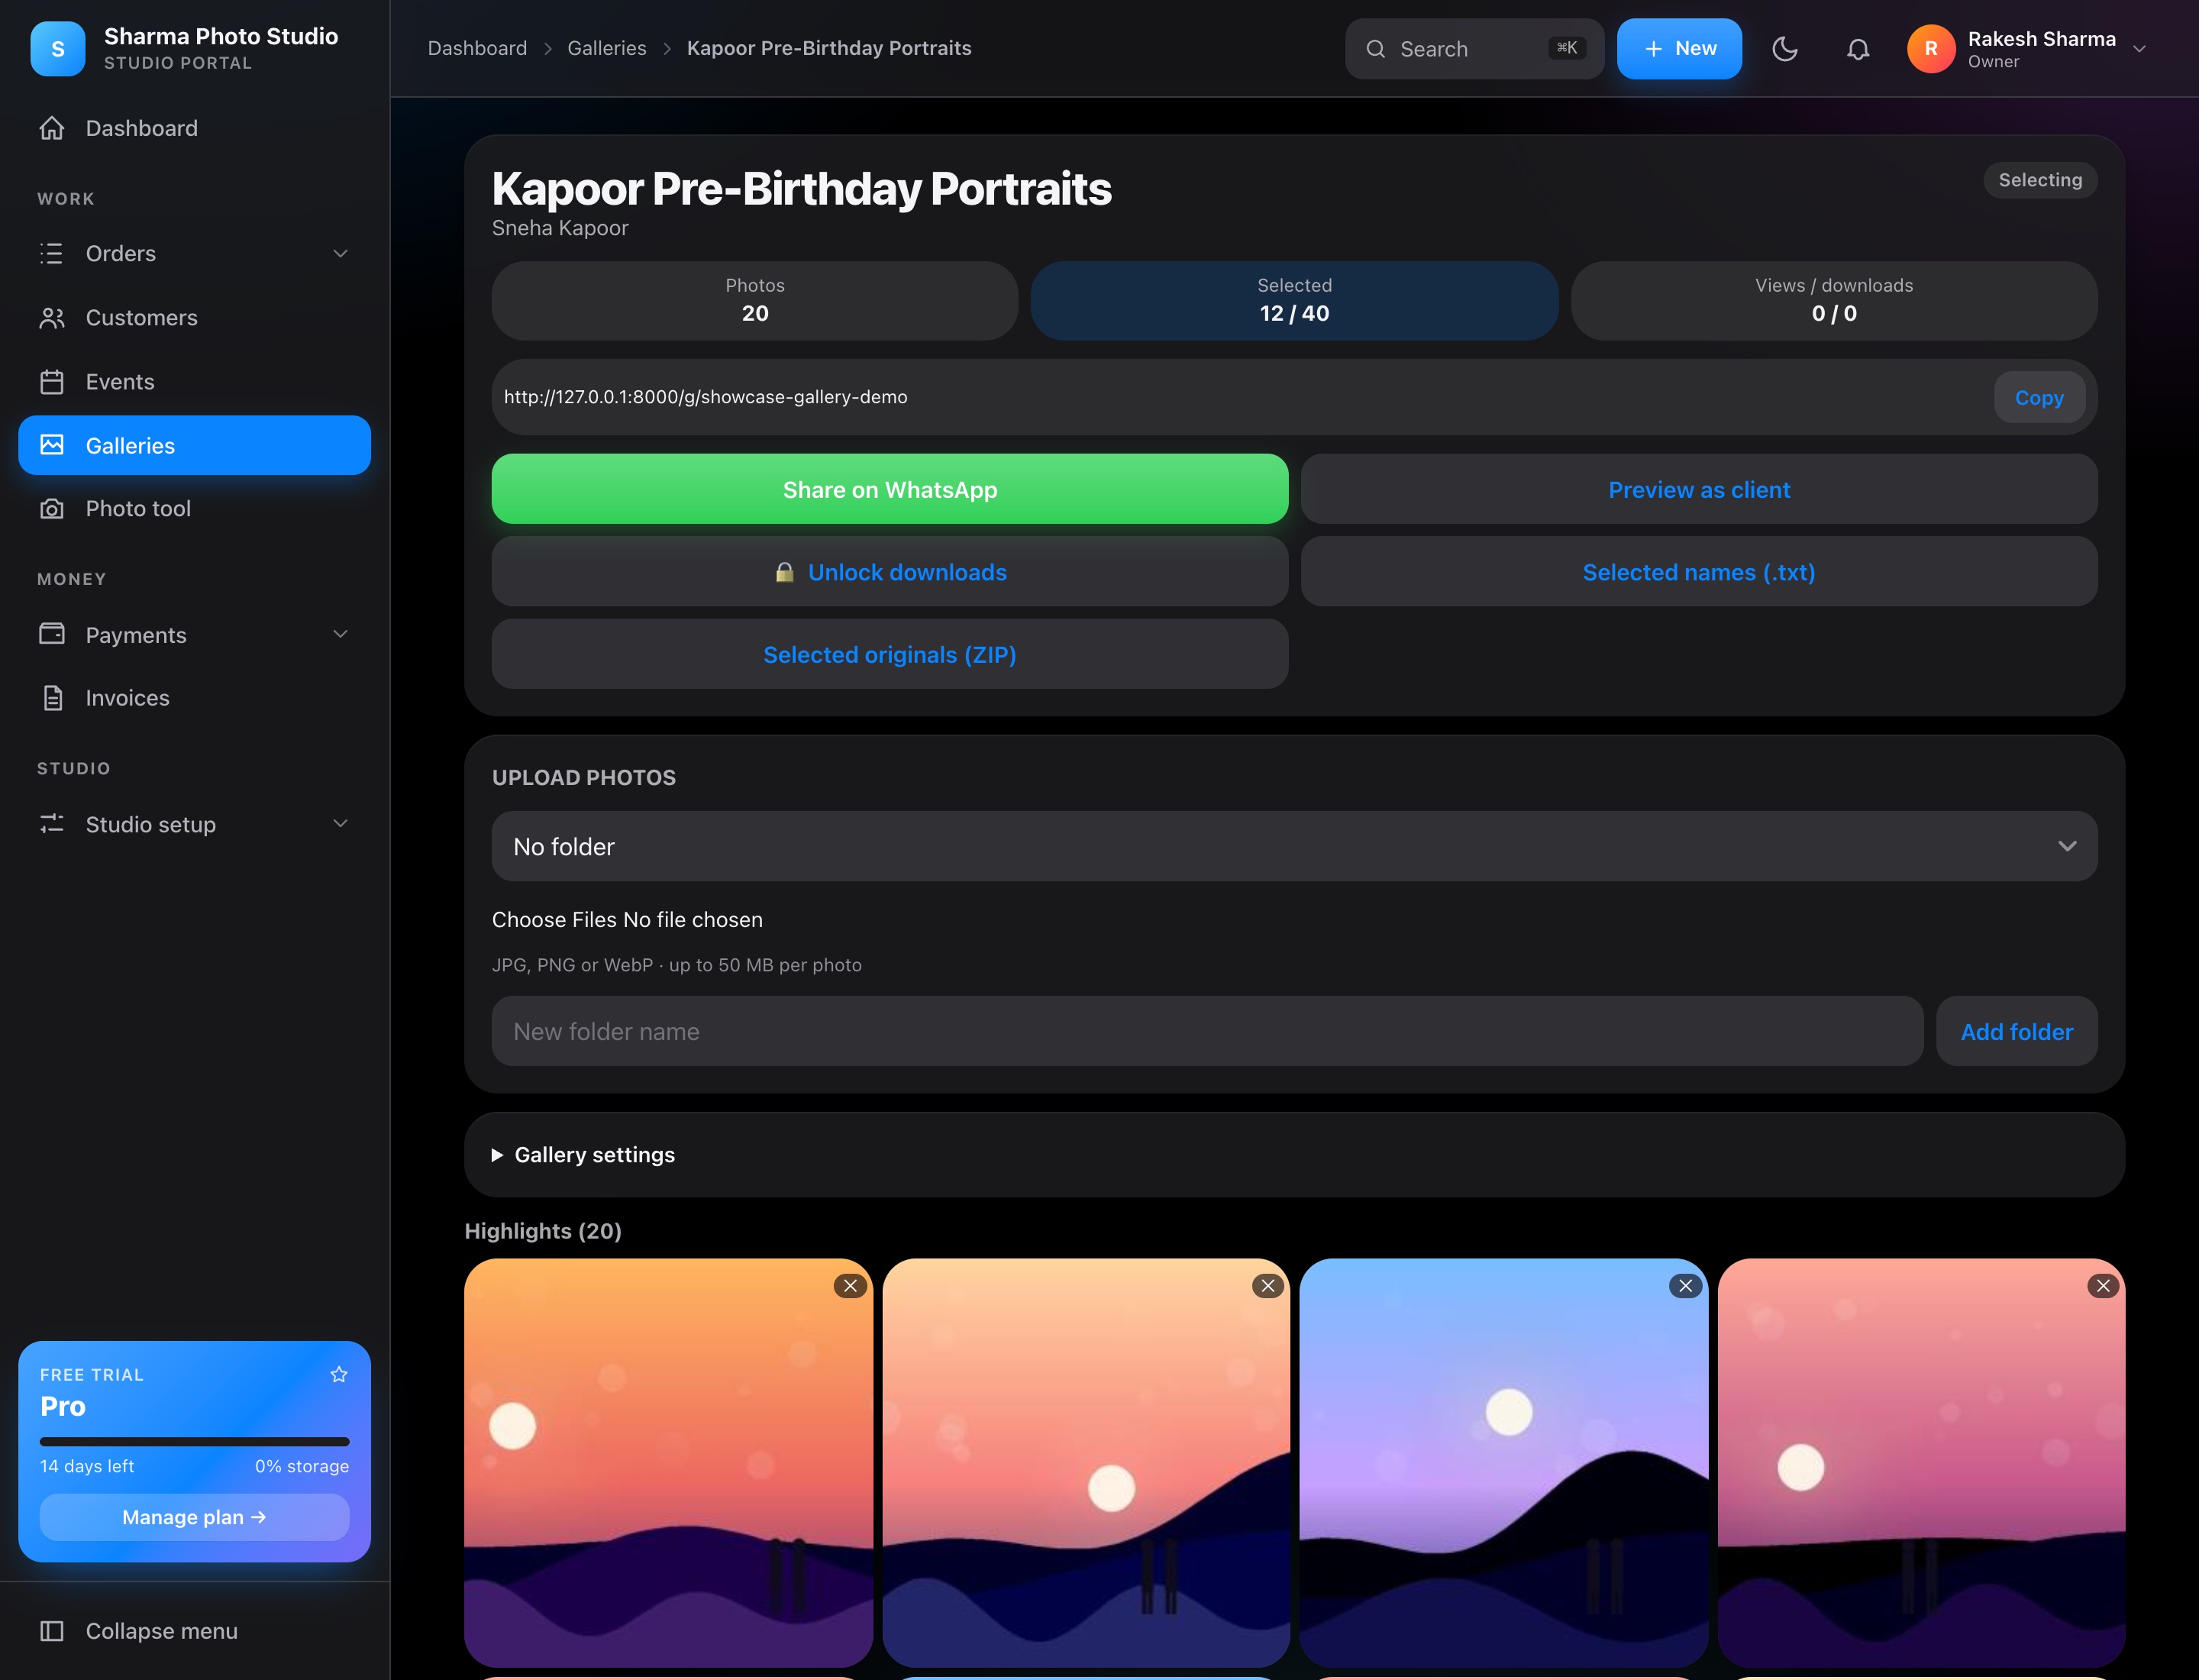Click the Selected 12 / 40 stat card

click(1294, 301)
